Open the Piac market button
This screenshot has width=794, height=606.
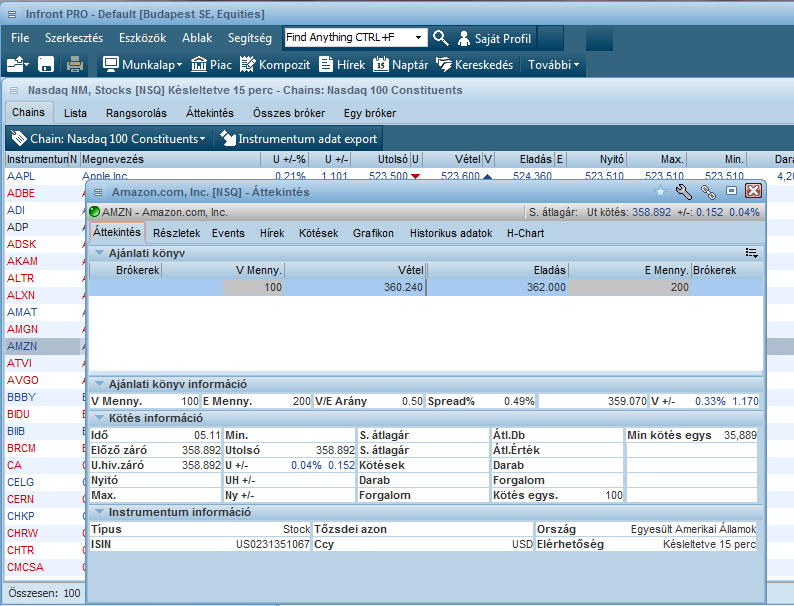[212, 65]
